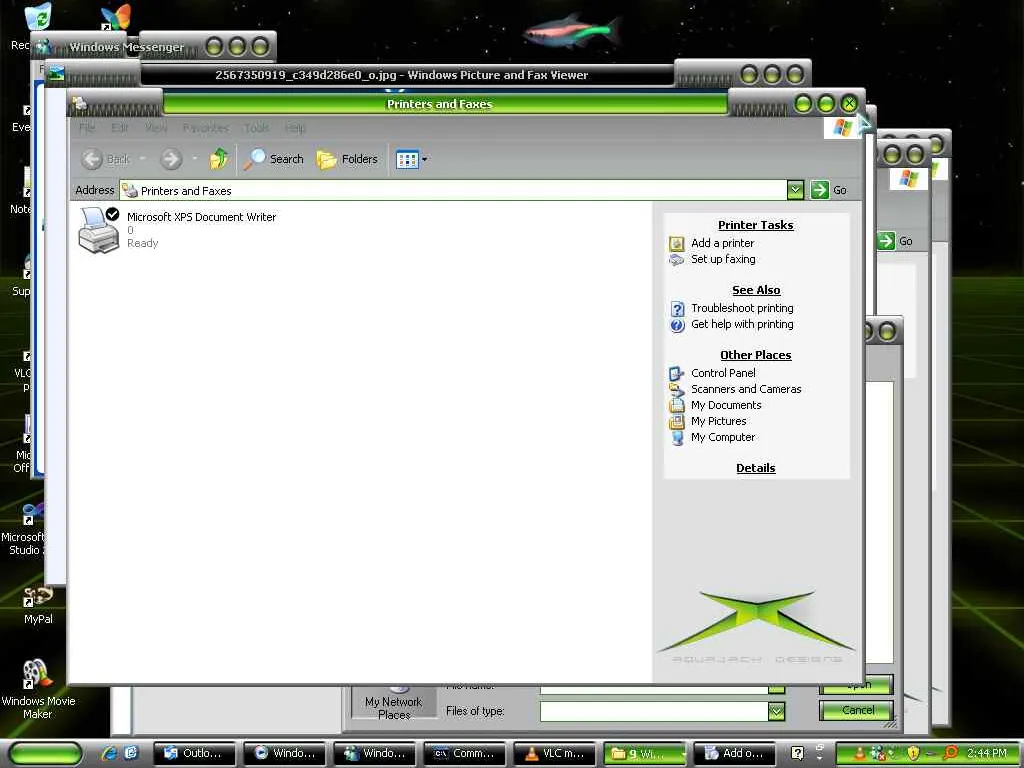Click the Scanners and Cameras icon

tap(677, 389)
